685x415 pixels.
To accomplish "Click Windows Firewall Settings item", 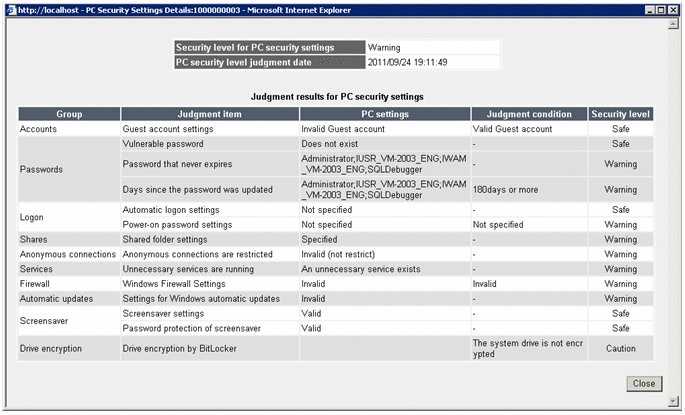I will click(210, 284).
